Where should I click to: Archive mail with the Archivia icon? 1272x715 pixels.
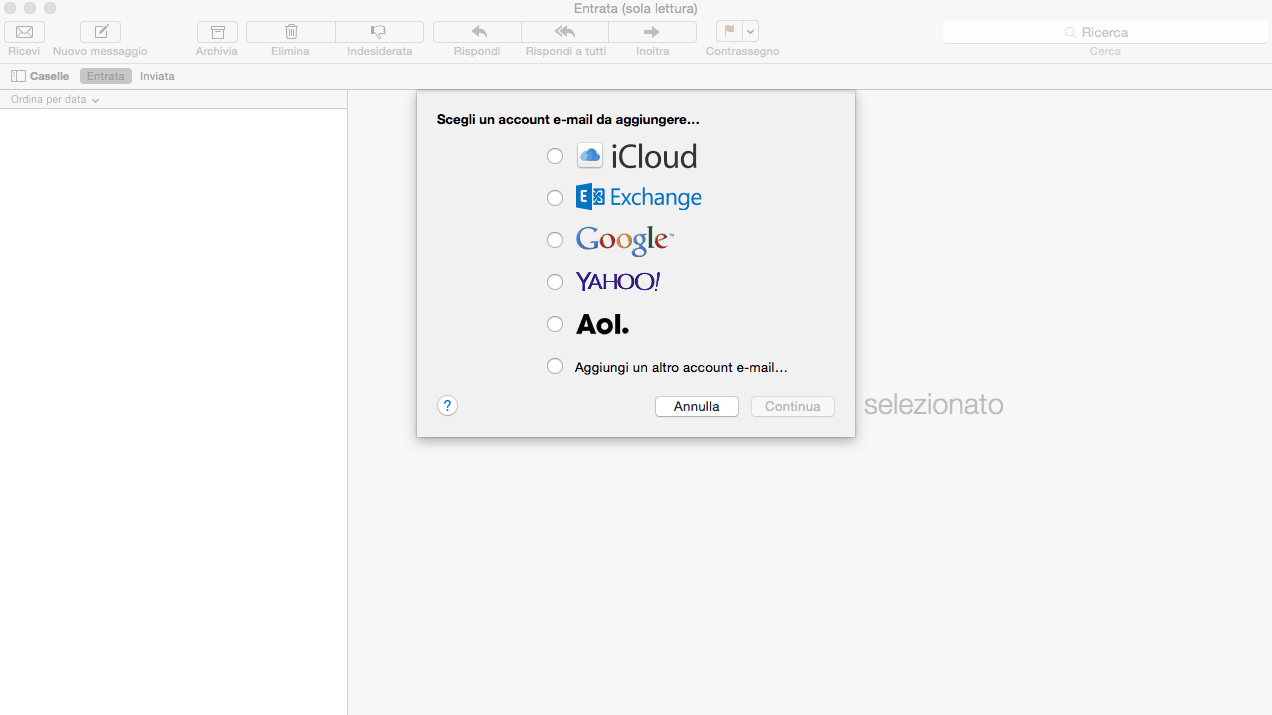pos(217,32)
